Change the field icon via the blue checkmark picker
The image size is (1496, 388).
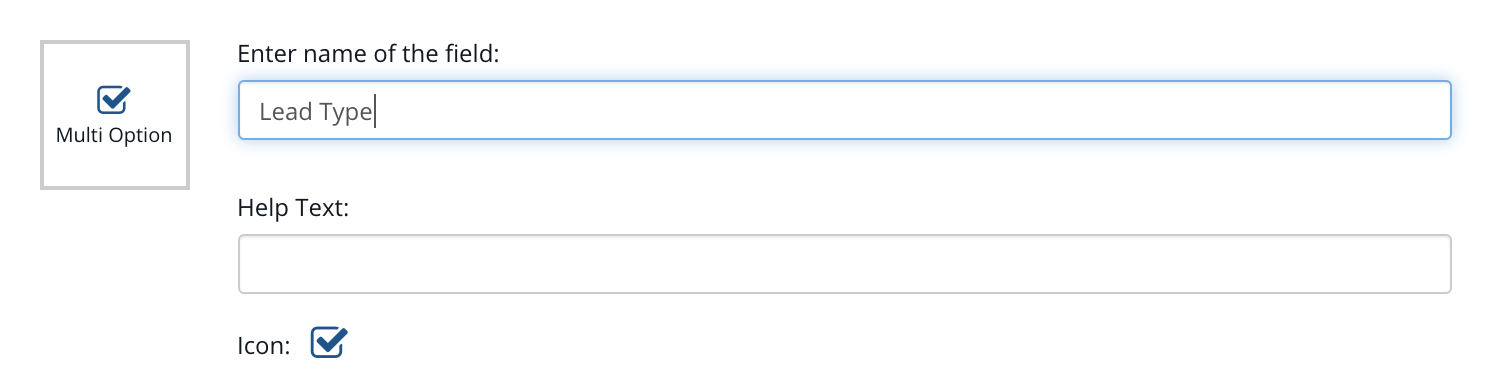[329, 343]
